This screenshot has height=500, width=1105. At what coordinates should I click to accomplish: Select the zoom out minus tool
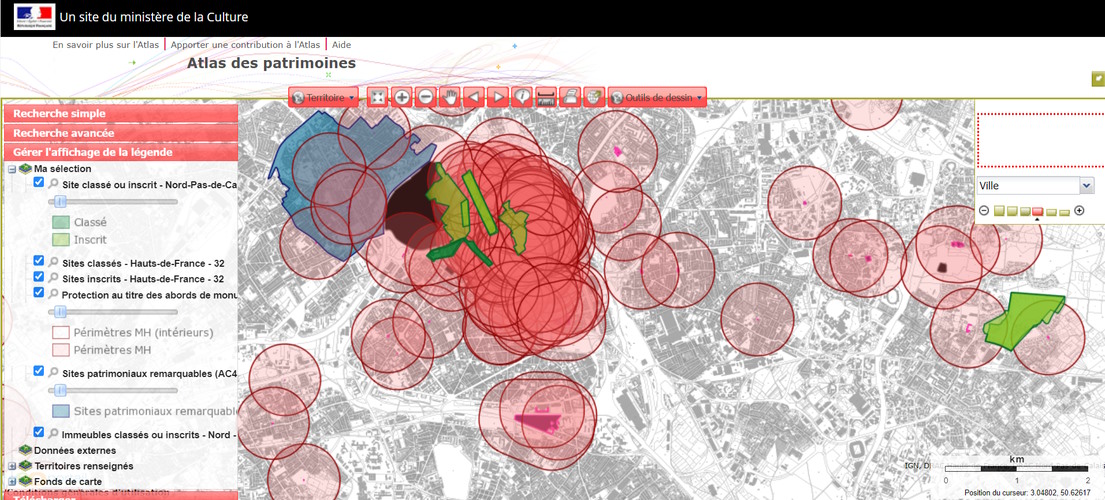point(426,97)
